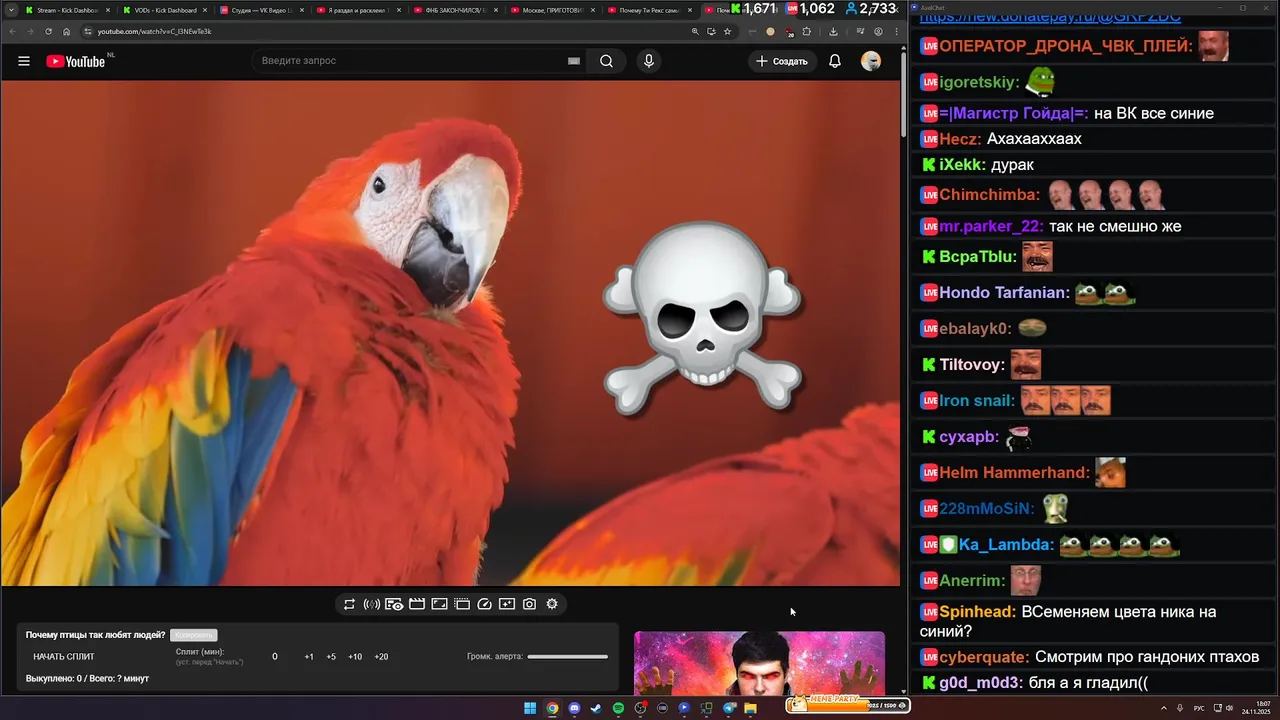The height and width of the screenshot is (720, 1280).
Task: Bookmark the page with the star icon
Action: pos(727,31)
